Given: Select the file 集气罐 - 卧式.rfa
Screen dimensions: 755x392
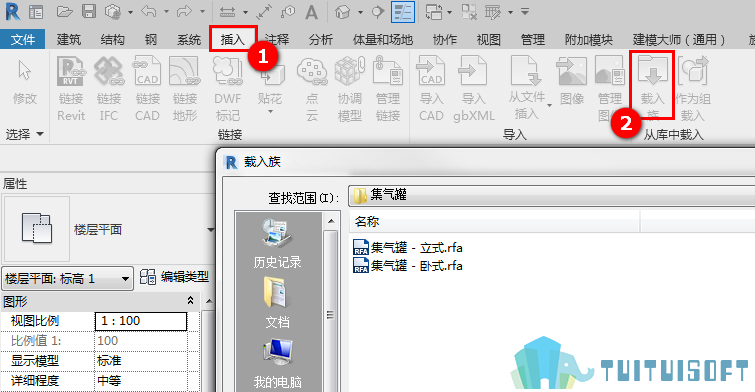Looking at the screenshot, I should pos(408,265).
